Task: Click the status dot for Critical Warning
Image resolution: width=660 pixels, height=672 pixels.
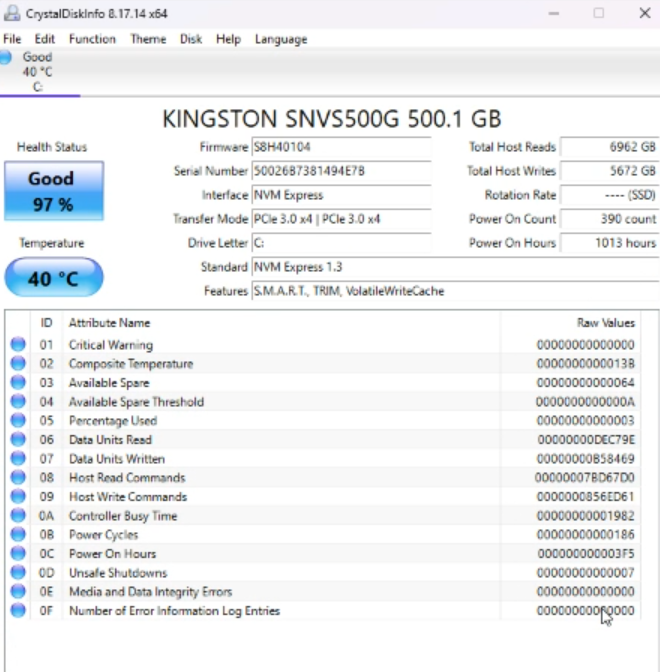Action: click(18, 344)
